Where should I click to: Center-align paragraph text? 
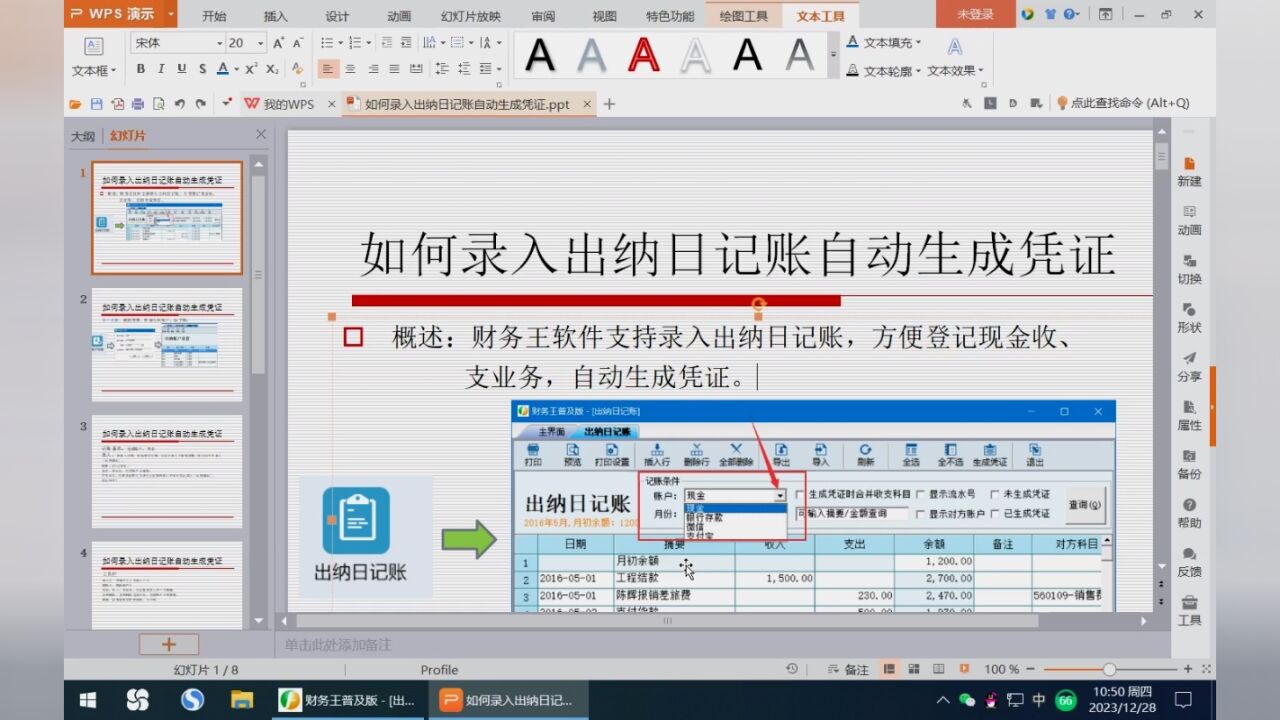pos(350,69)
